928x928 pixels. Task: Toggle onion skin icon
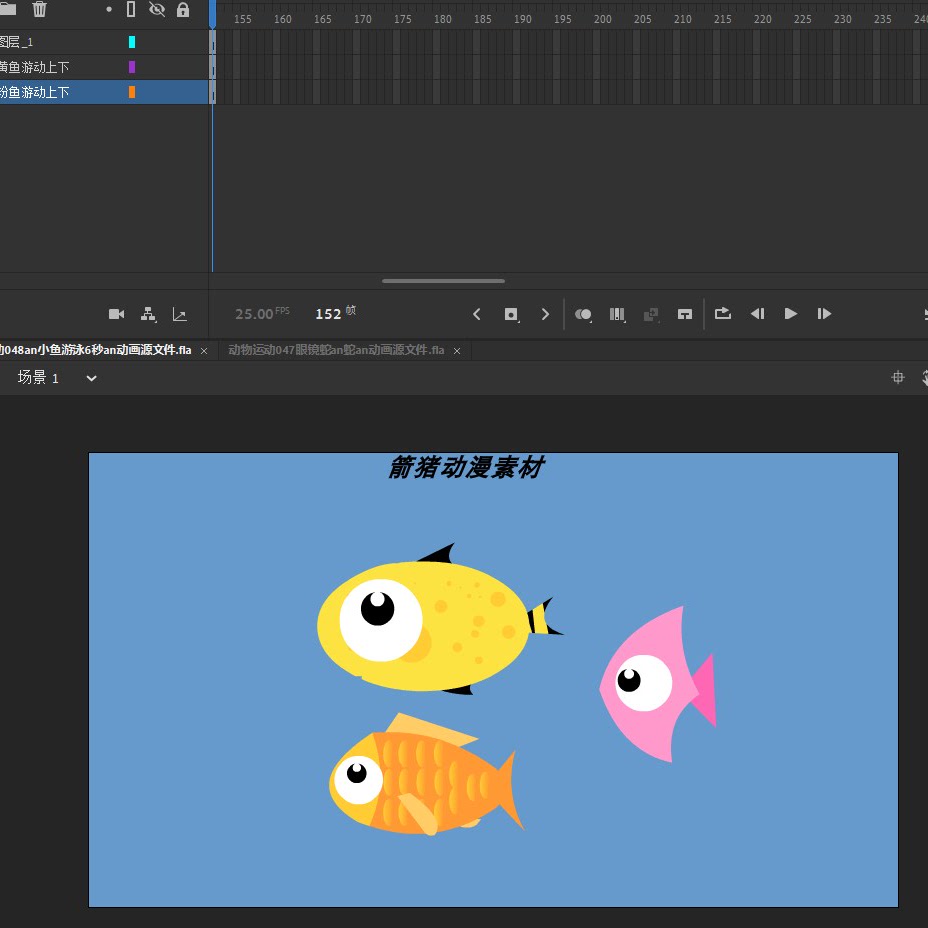coord(583,314)
